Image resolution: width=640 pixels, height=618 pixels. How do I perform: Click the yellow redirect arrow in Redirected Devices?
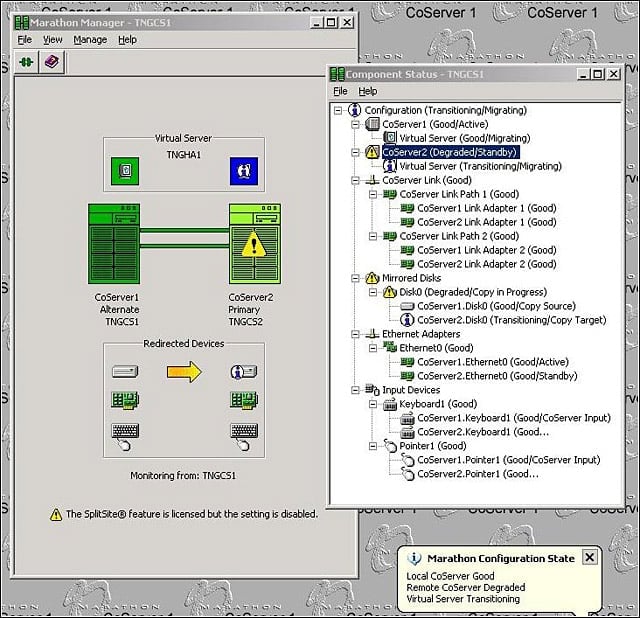pos(184,371)
